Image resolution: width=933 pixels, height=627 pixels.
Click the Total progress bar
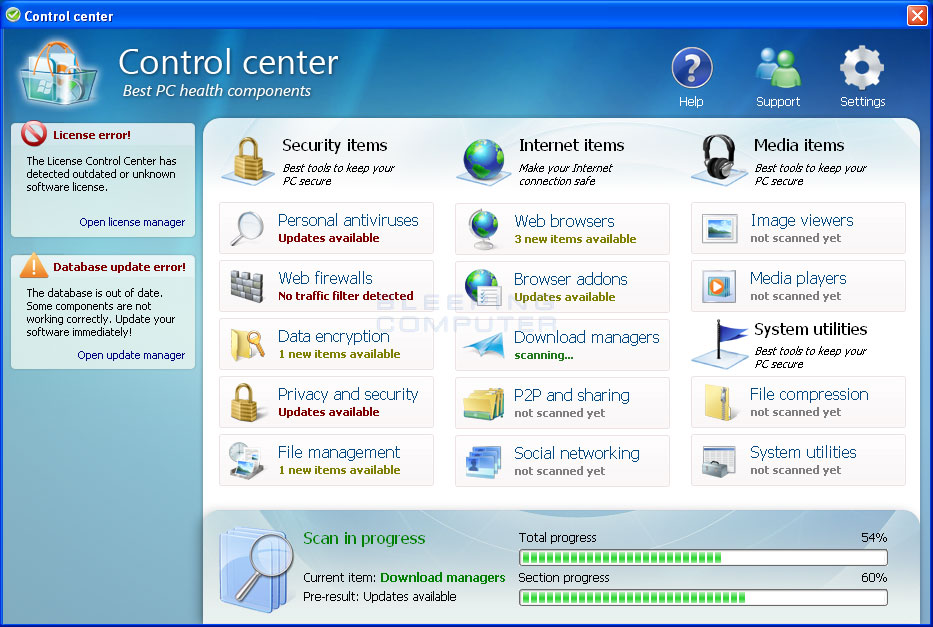point(703,557)
